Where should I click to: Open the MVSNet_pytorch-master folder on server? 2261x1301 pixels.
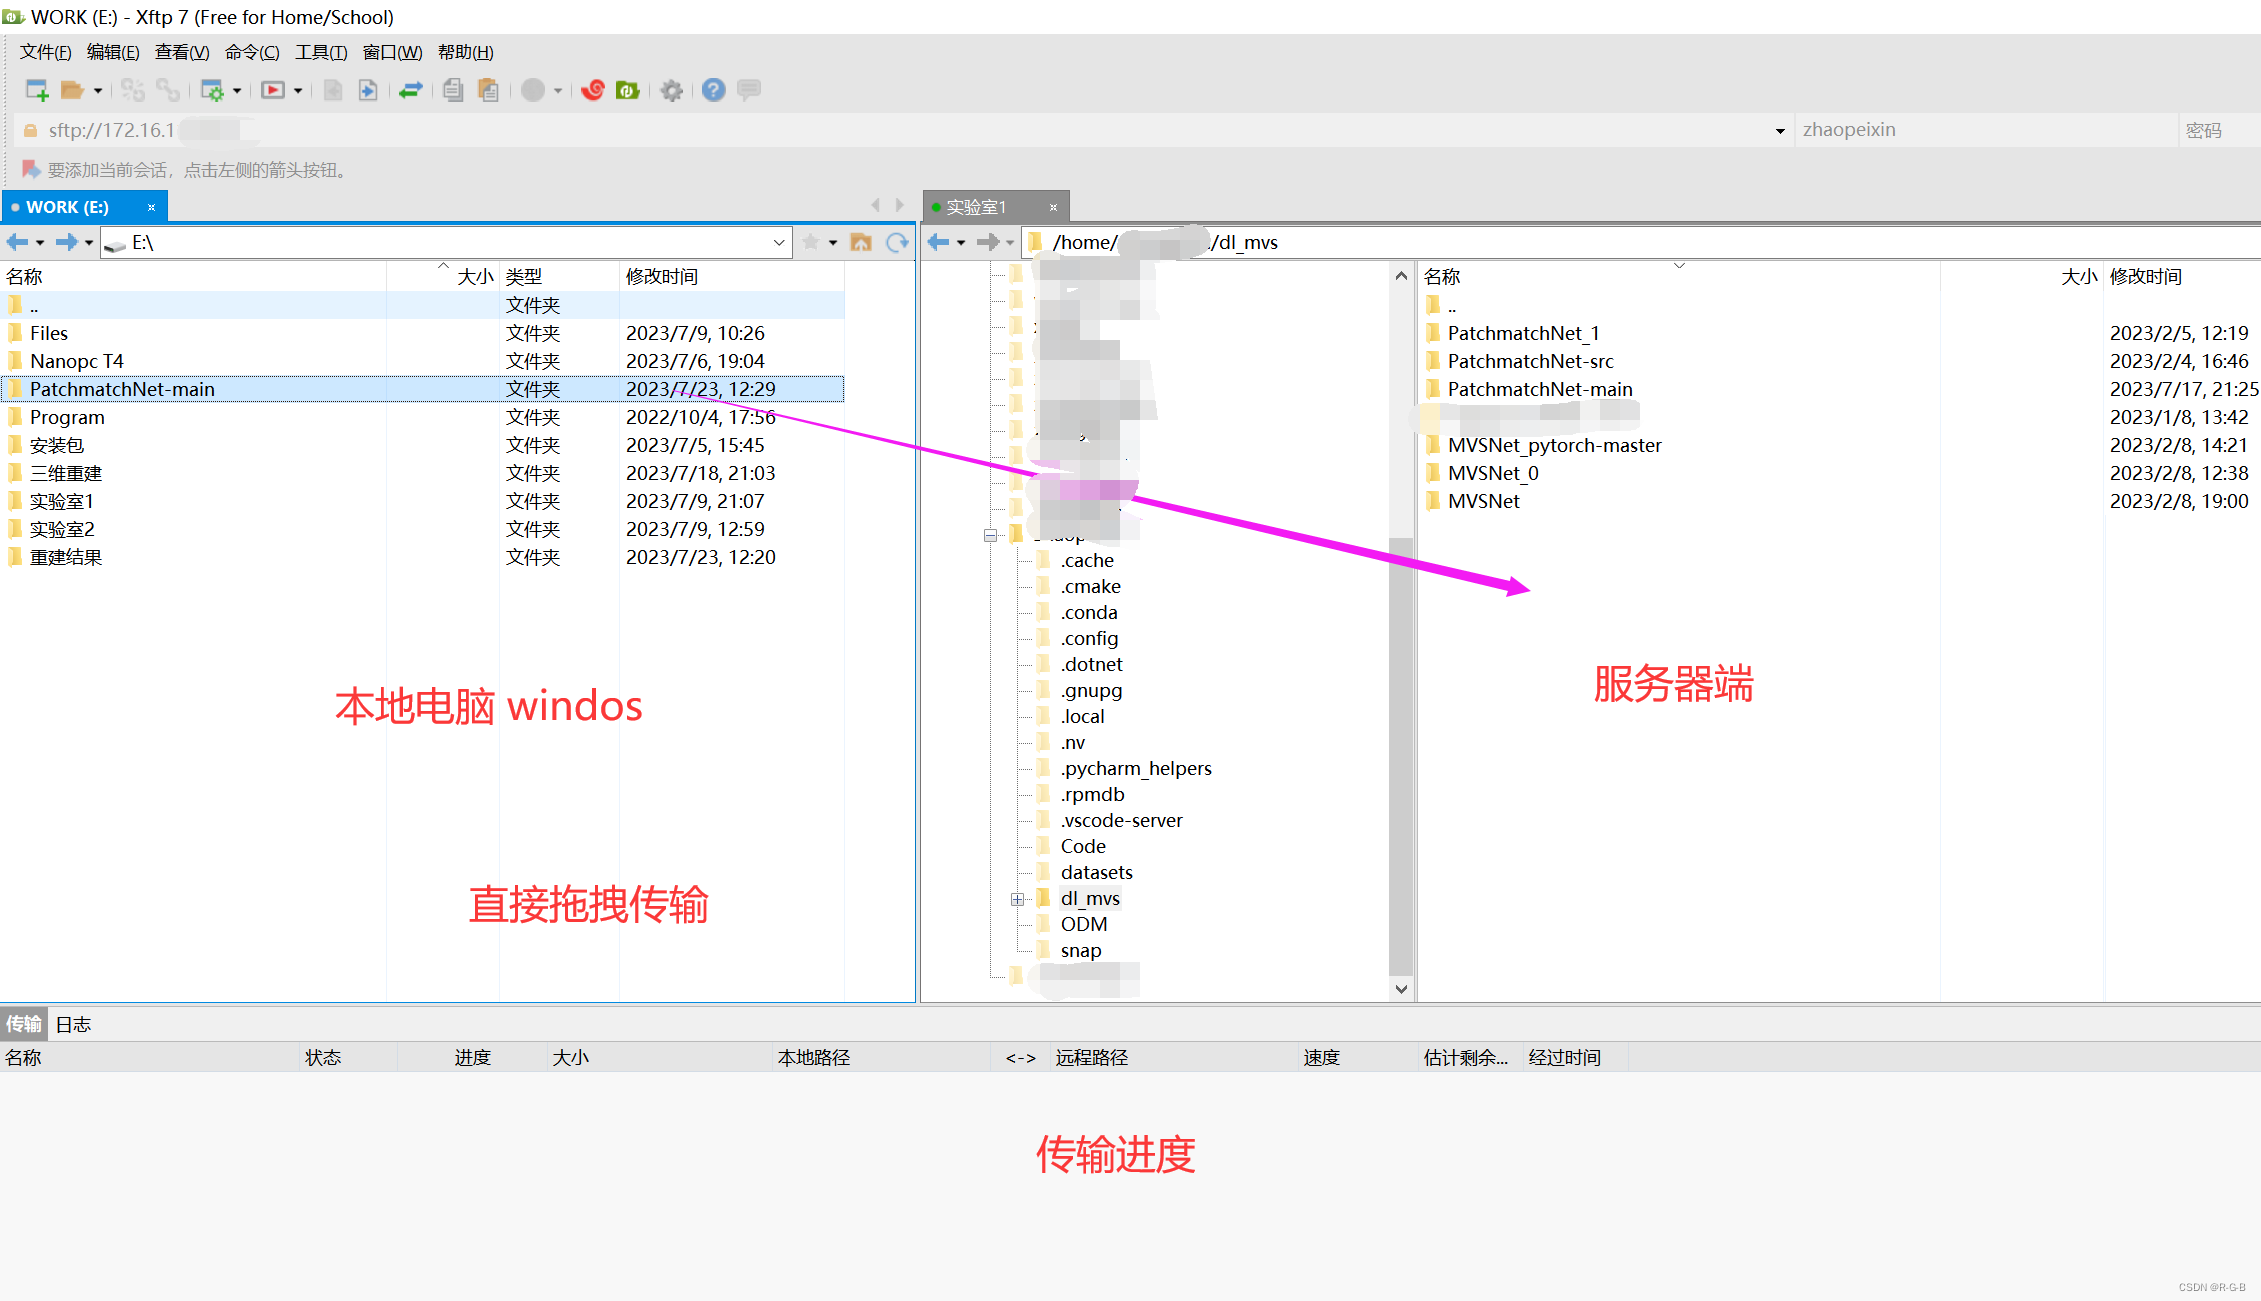point(1554,445)
